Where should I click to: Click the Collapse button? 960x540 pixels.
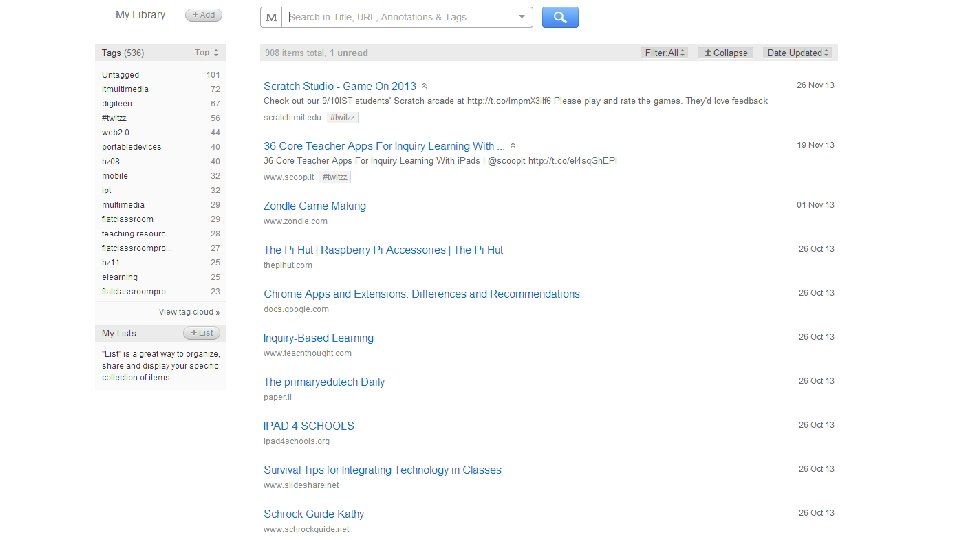(x=726, y=53)
